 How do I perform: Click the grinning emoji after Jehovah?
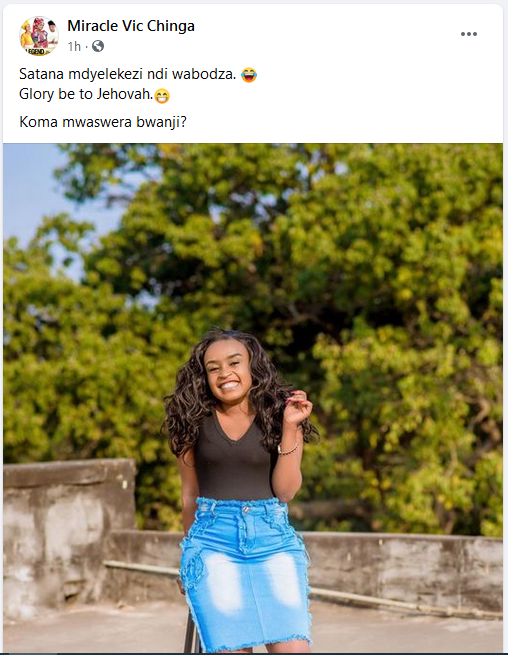tap(162, 96)
